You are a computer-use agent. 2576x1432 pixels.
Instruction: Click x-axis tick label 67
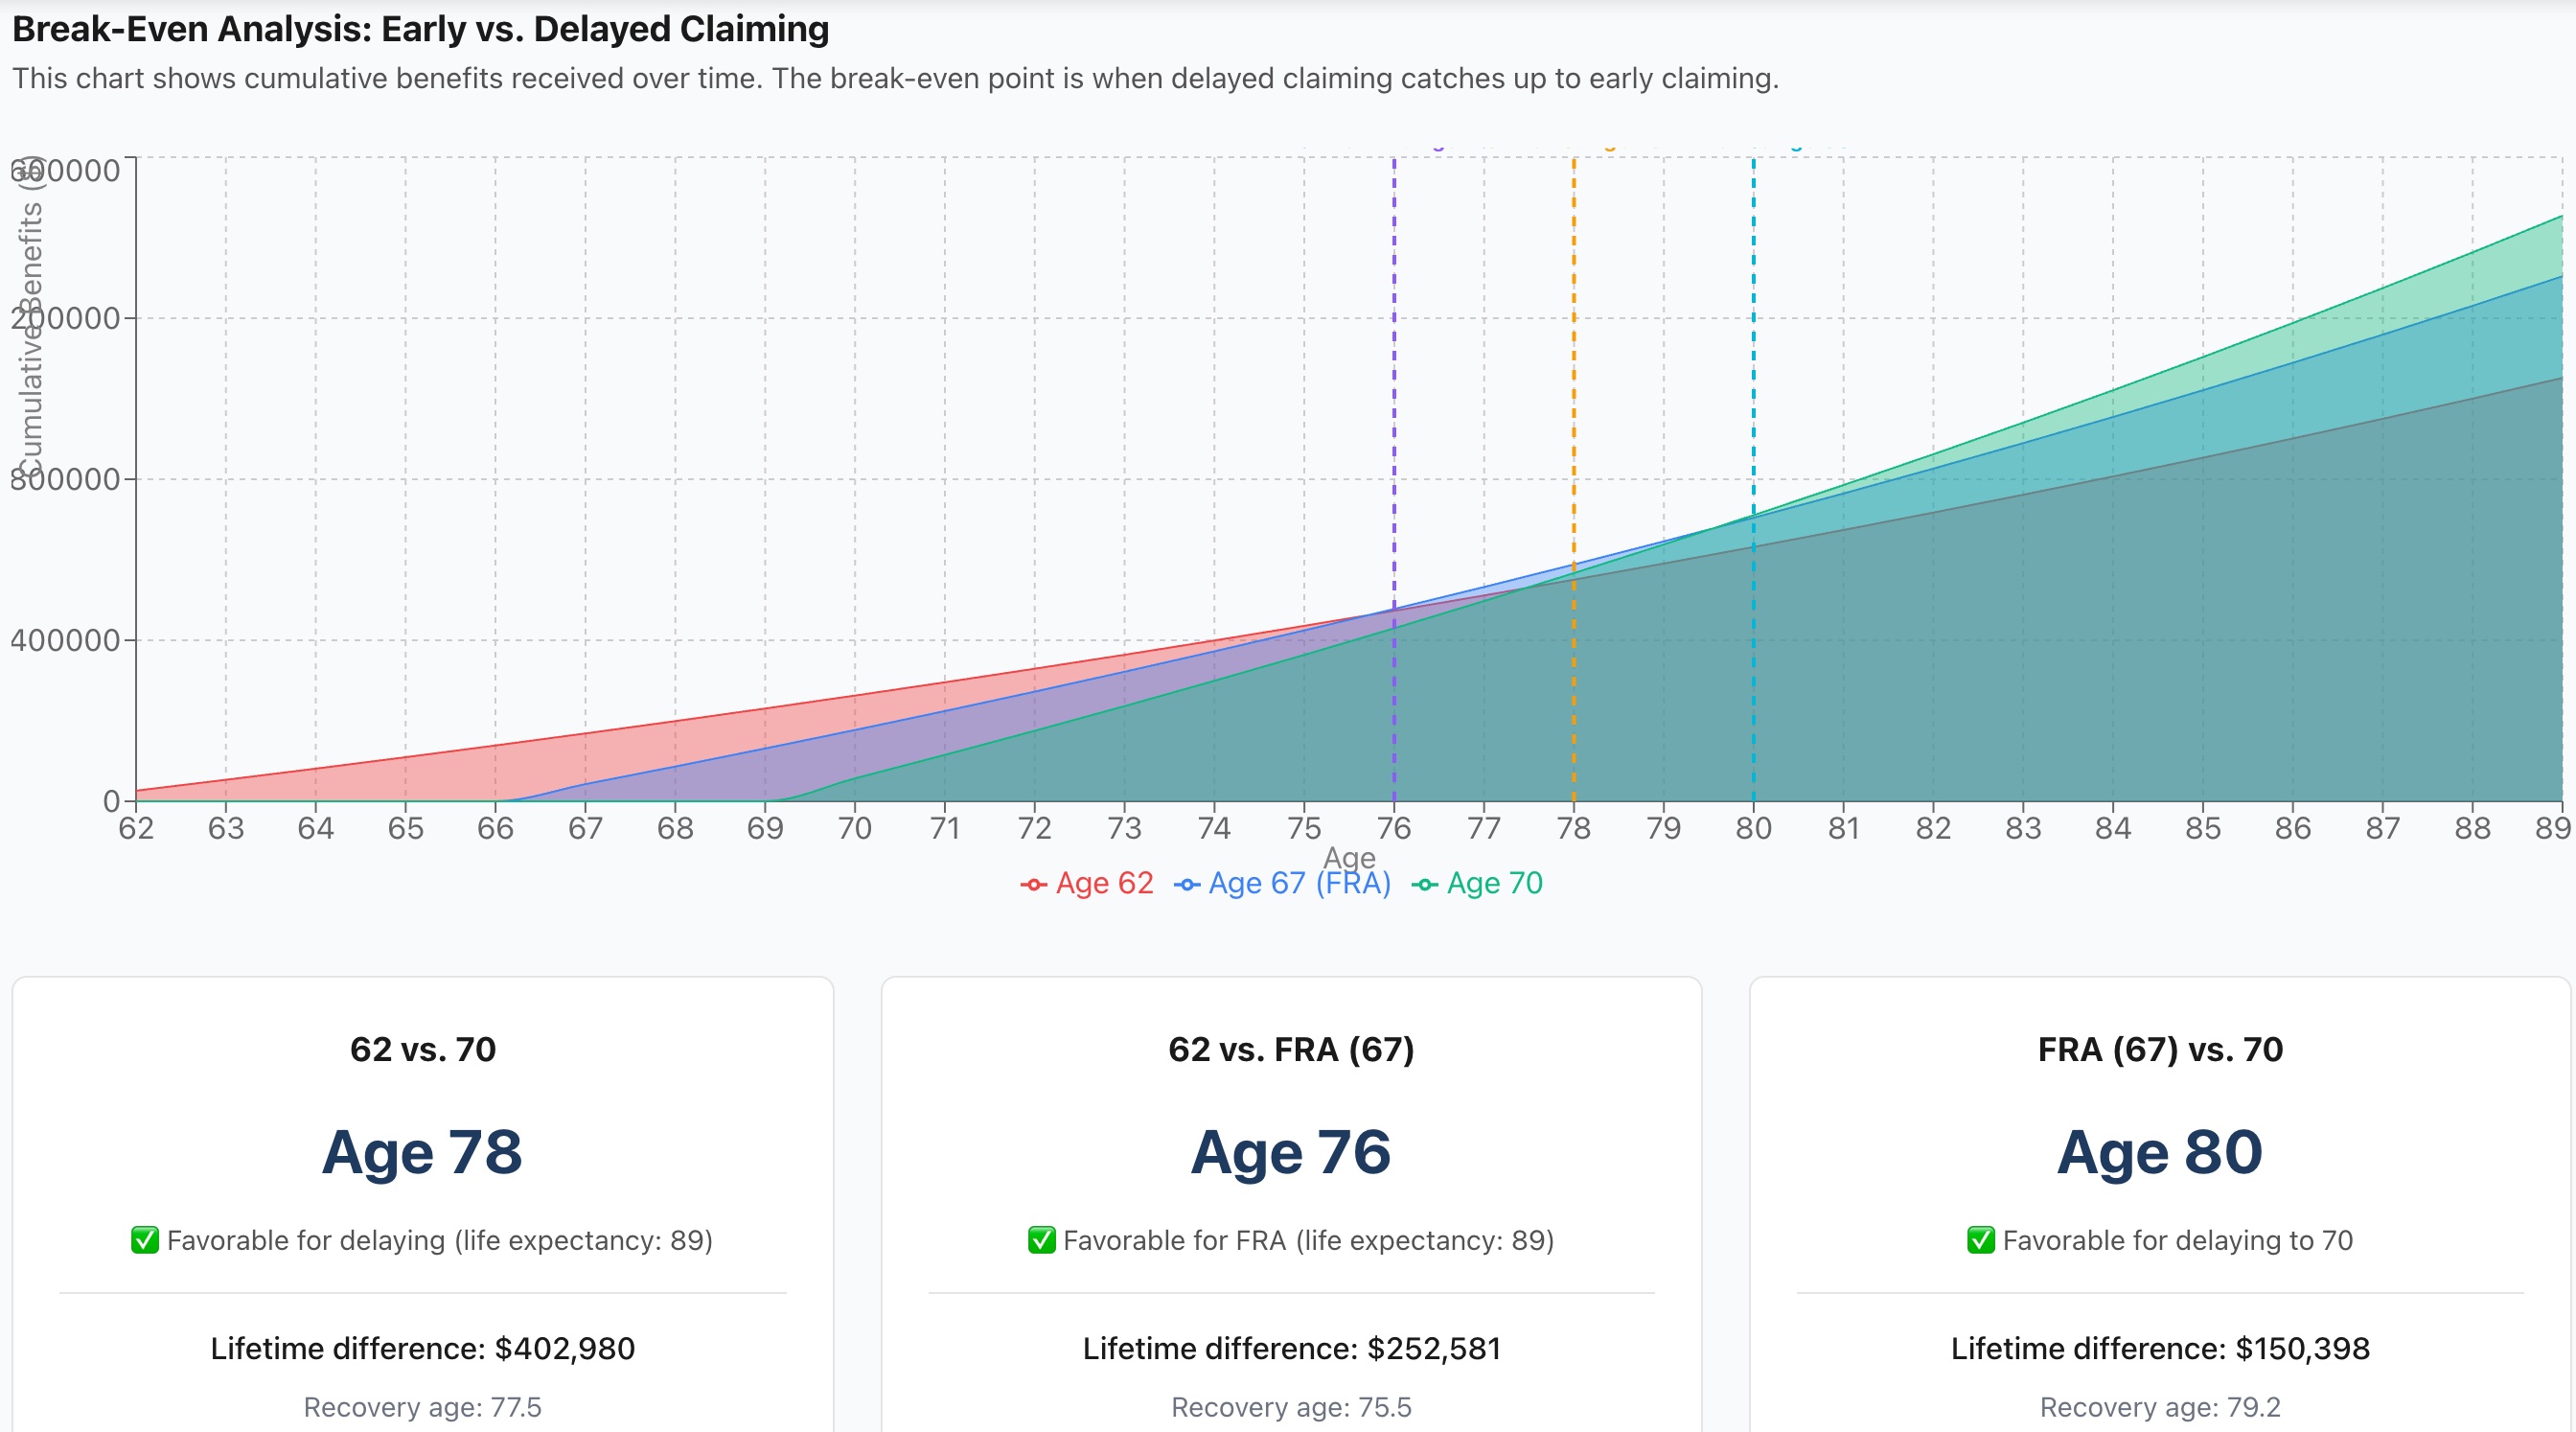585,828
